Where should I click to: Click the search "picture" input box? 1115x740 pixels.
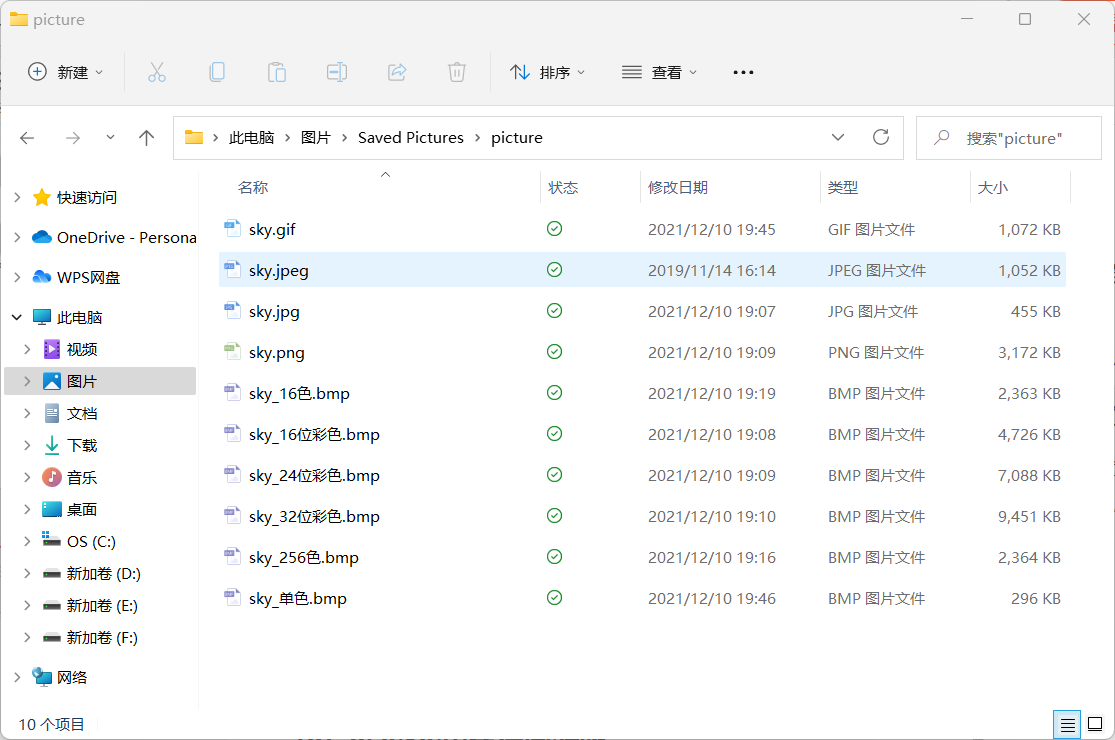pyautogui.click(x=1008, y=138)
